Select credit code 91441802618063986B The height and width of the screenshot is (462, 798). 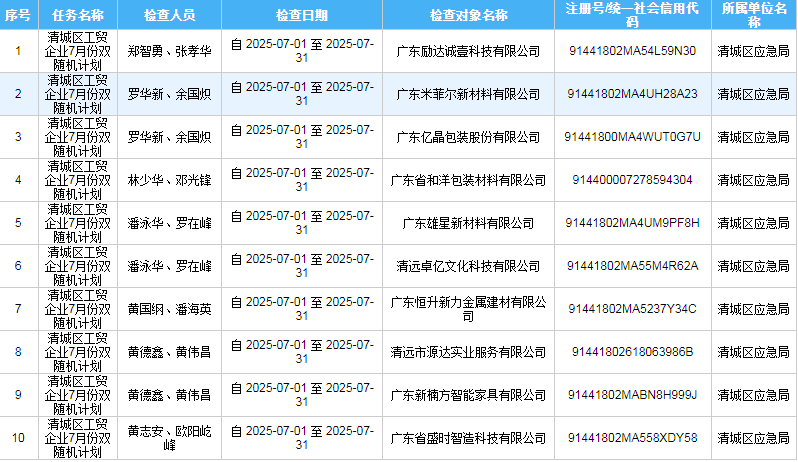[632, 352]
